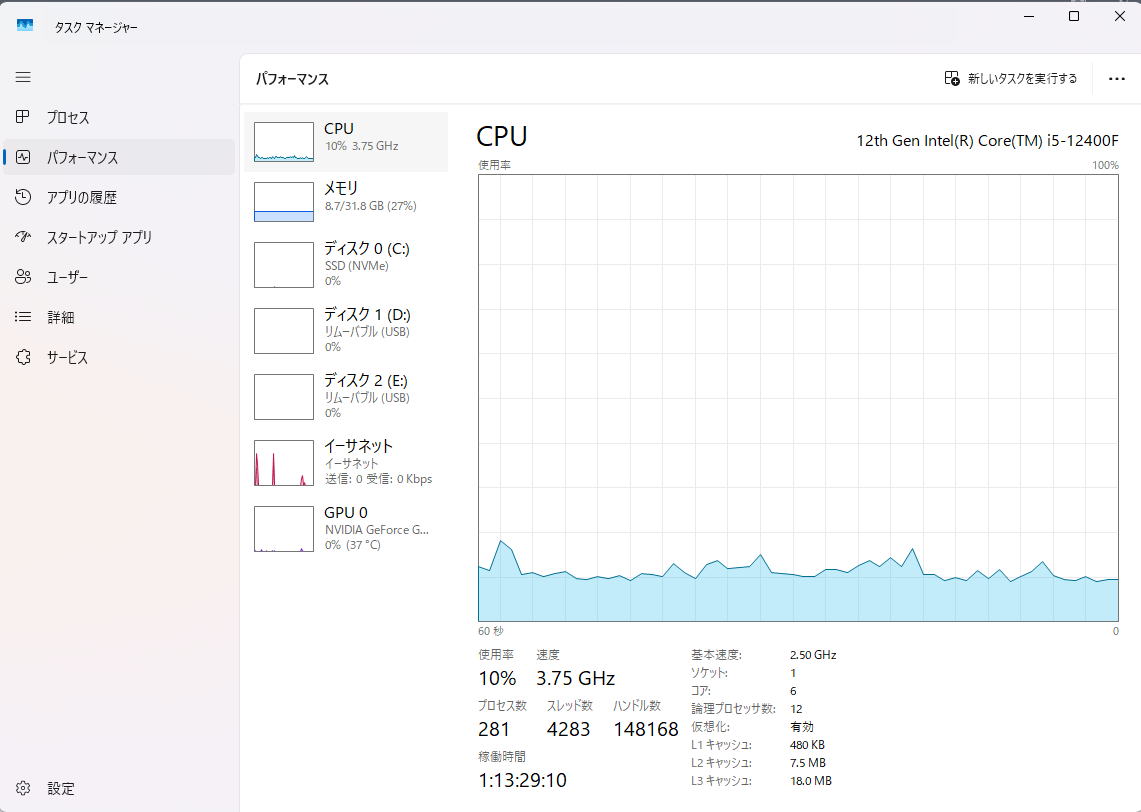Show ディスク 0 (C:) SSD graph
The height and width of the screenshot is (812, 1141).
coord(346,264)
